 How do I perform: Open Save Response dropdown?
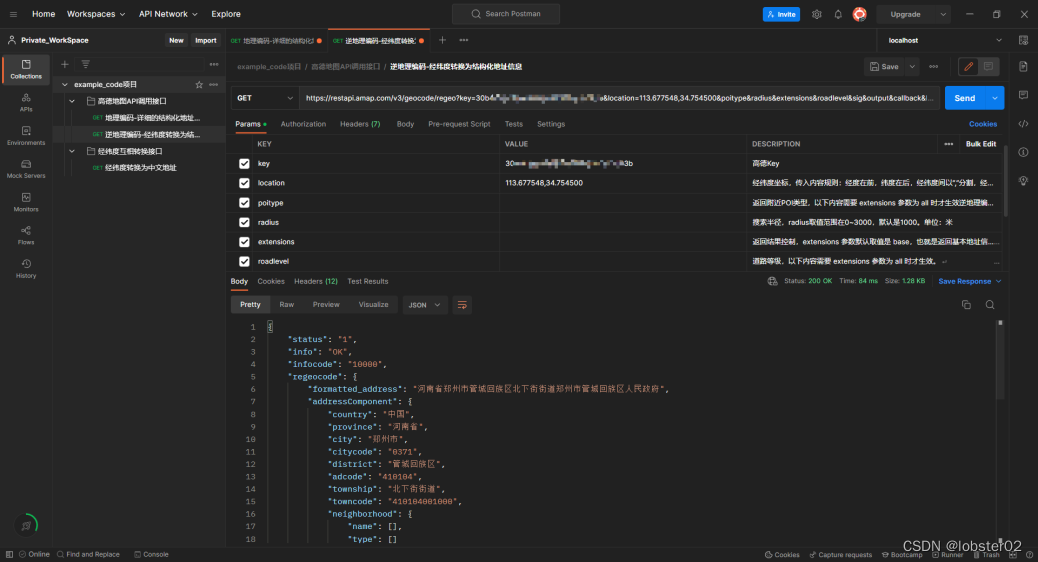coord(970,281)
